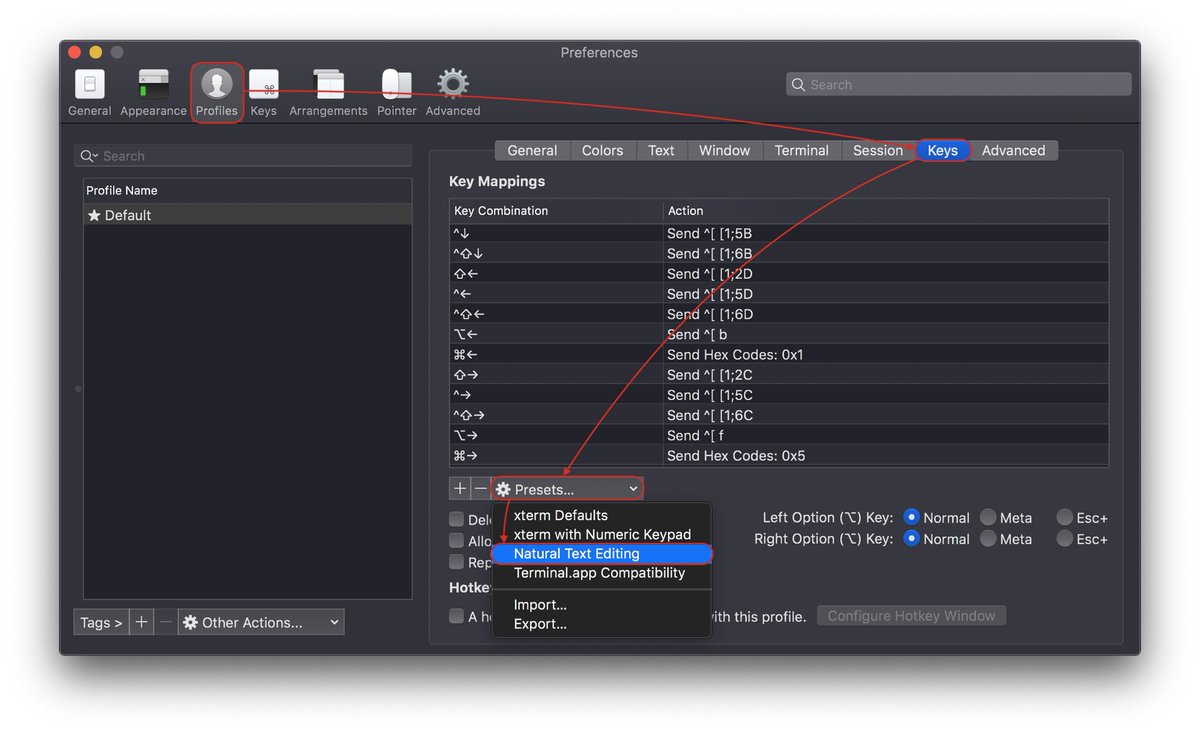Select Import... in presets menu

[x=601, y=604]
